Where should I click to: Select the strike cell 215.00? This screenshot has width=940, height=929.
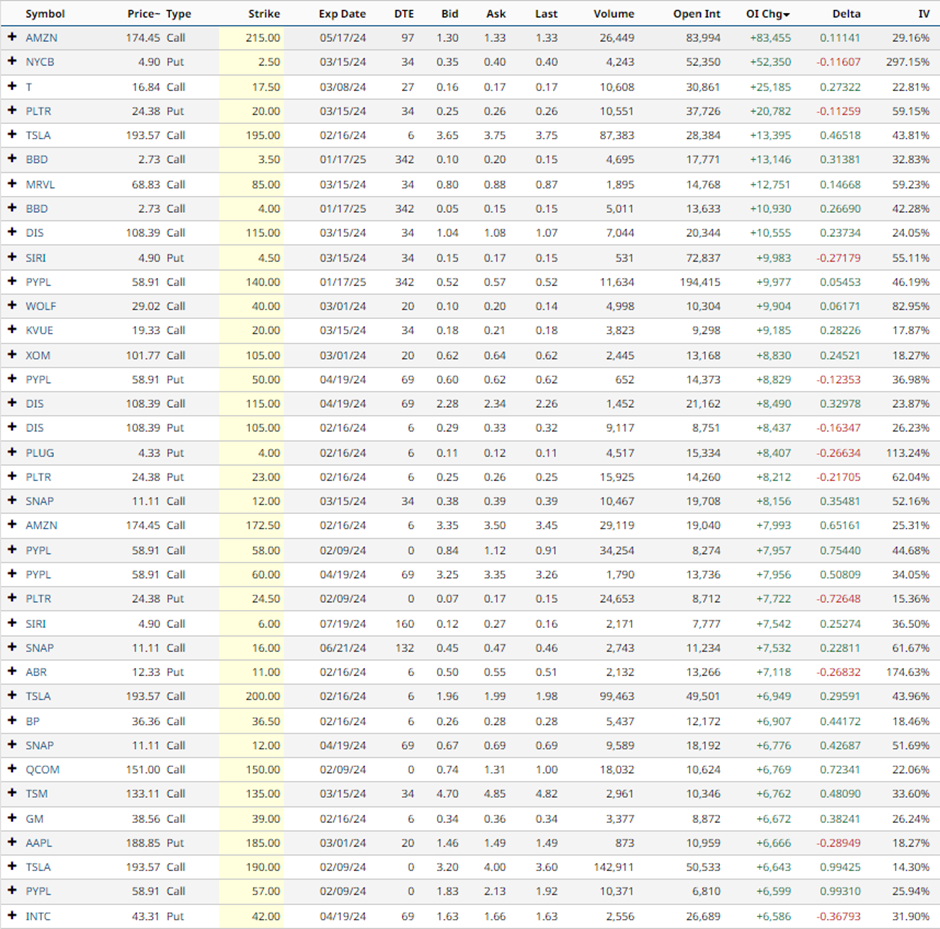(x=263, y=38)
